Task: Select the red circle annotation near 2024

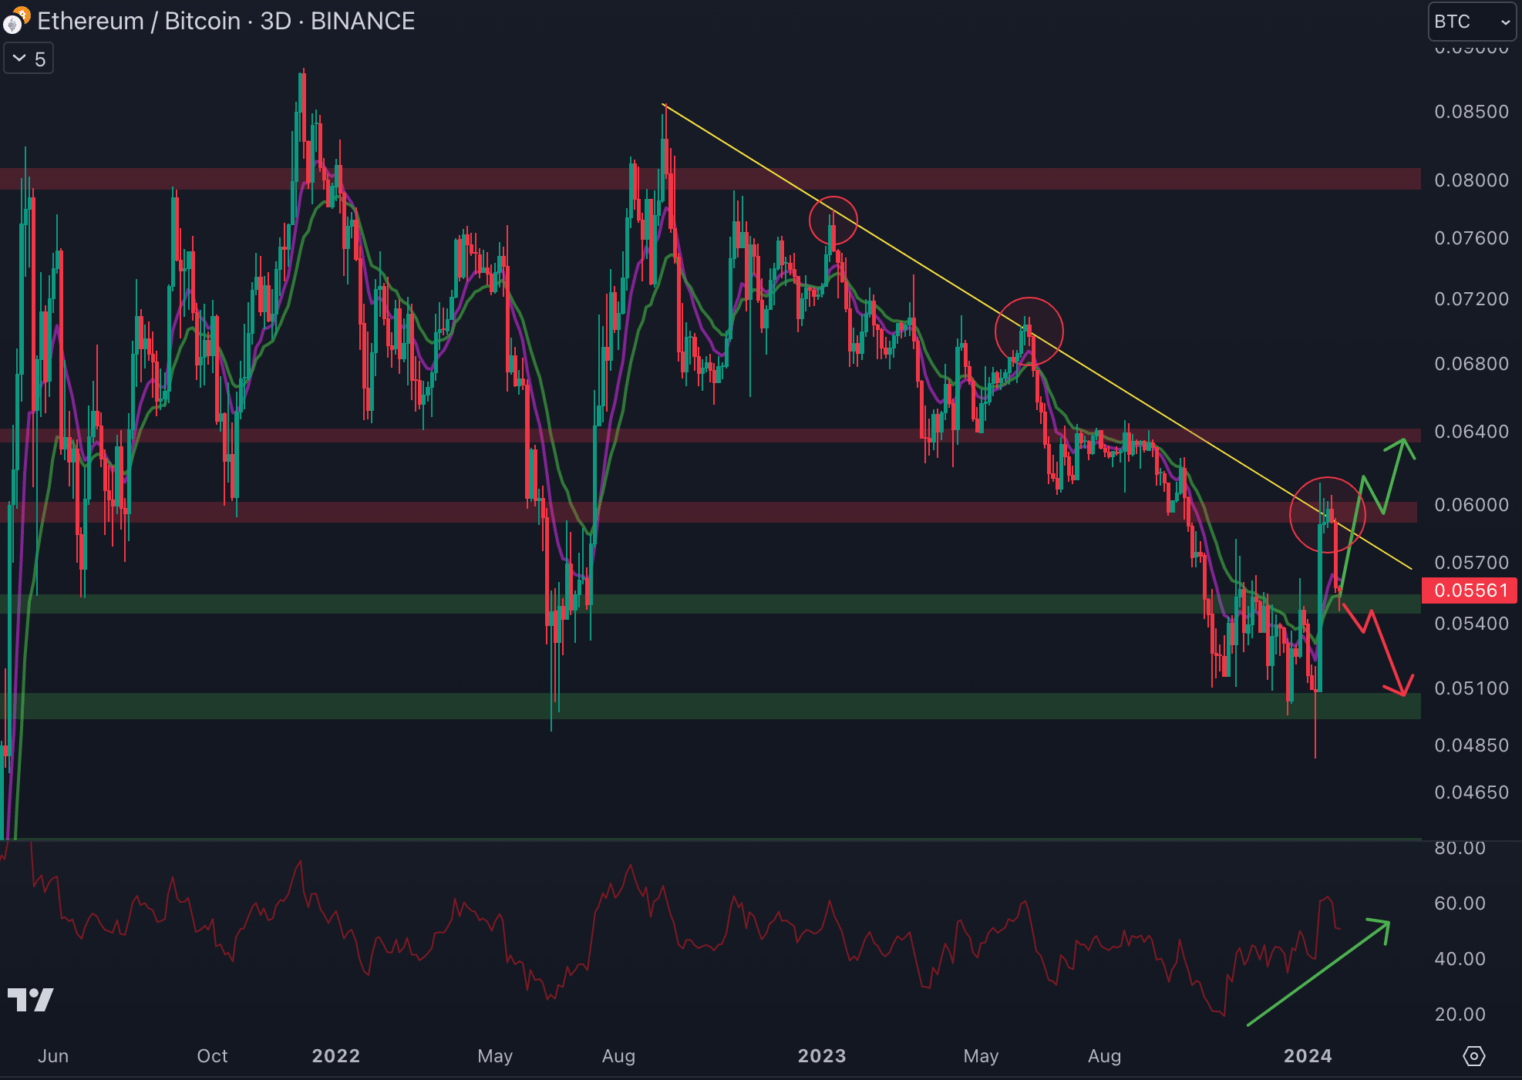Action: (x=1329, y=515)
